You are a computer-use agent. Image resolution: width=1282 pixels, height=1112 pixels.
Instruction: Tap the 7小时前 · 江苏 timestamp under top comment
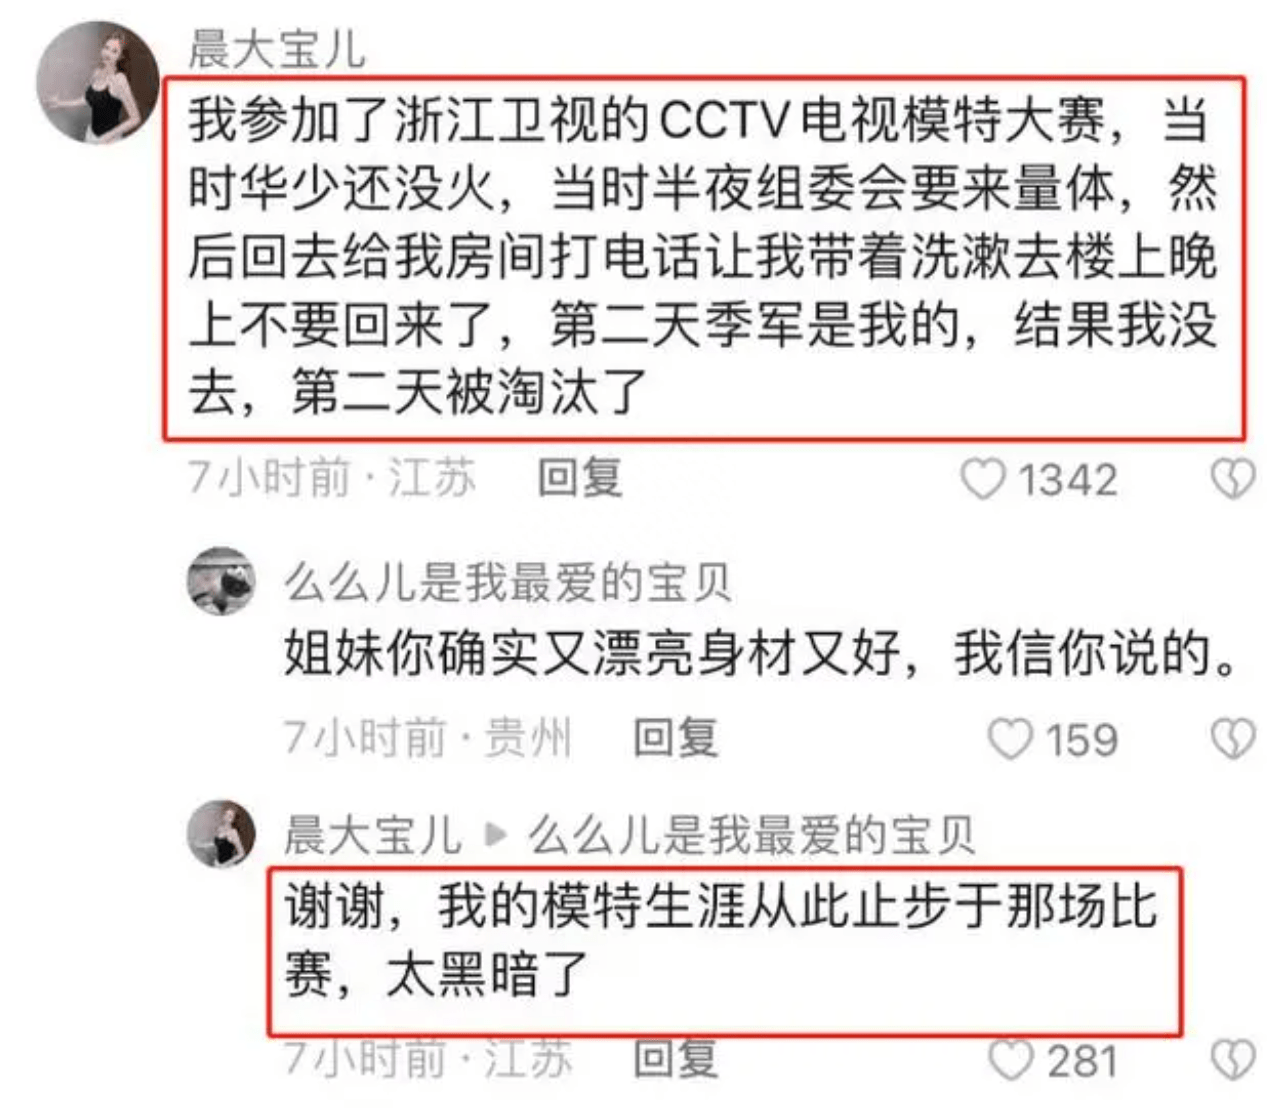tap(332, 478)
